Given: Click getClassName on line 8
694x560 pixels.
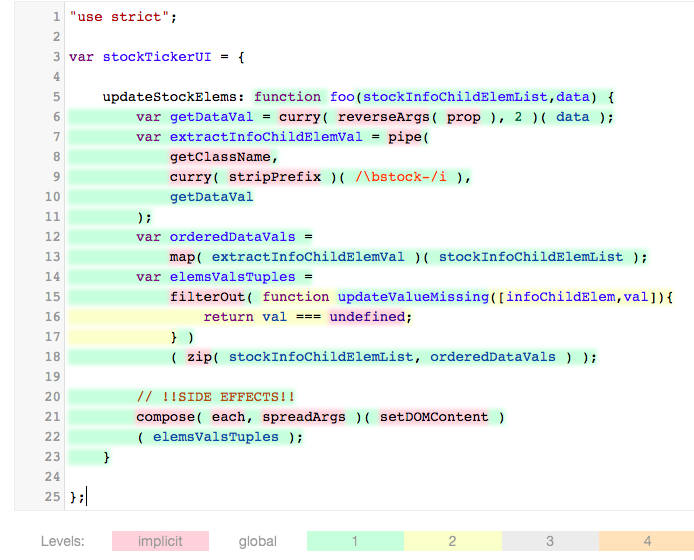Looking at the screenshot, I should [220, 157].
